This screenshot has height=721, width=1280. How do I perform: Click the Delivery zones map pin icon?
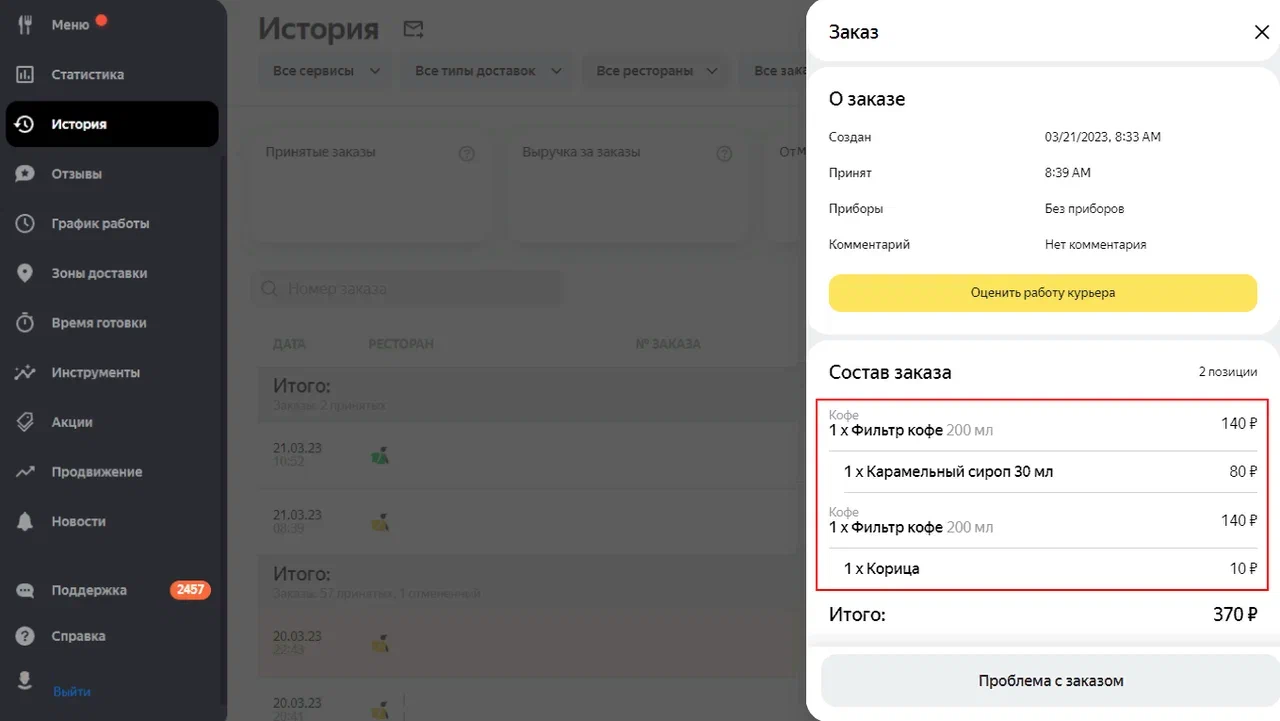(25, 273)
